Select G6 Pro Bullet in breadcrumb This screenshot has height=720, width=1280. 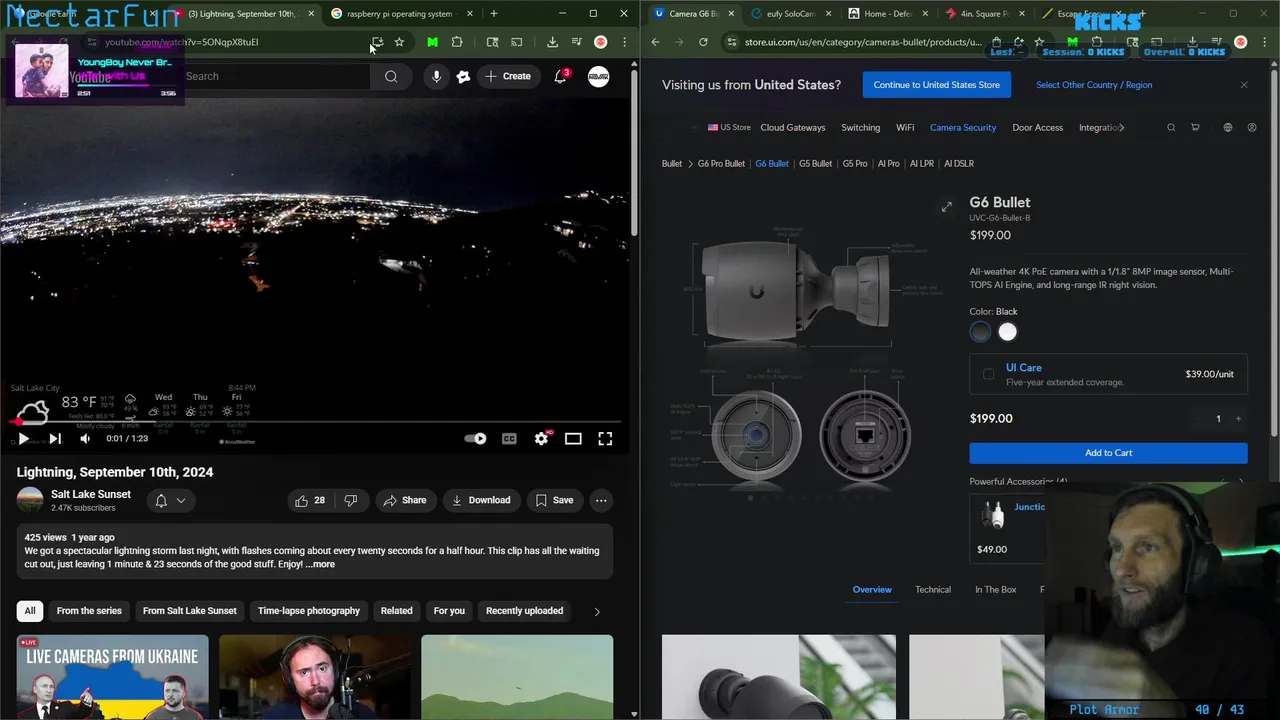pyautogui.click(x=721, y=164)
